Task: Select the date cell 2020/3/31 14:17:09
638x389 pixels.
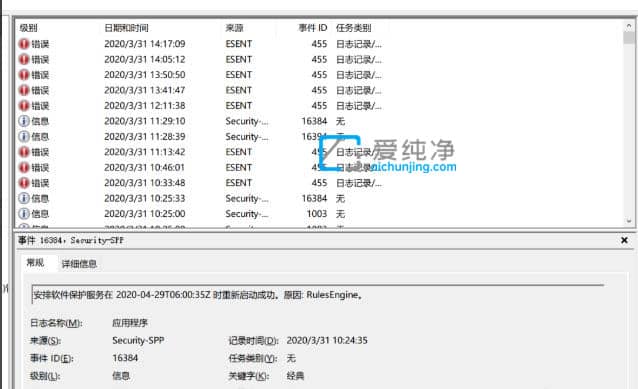Action: coord(145,44)
